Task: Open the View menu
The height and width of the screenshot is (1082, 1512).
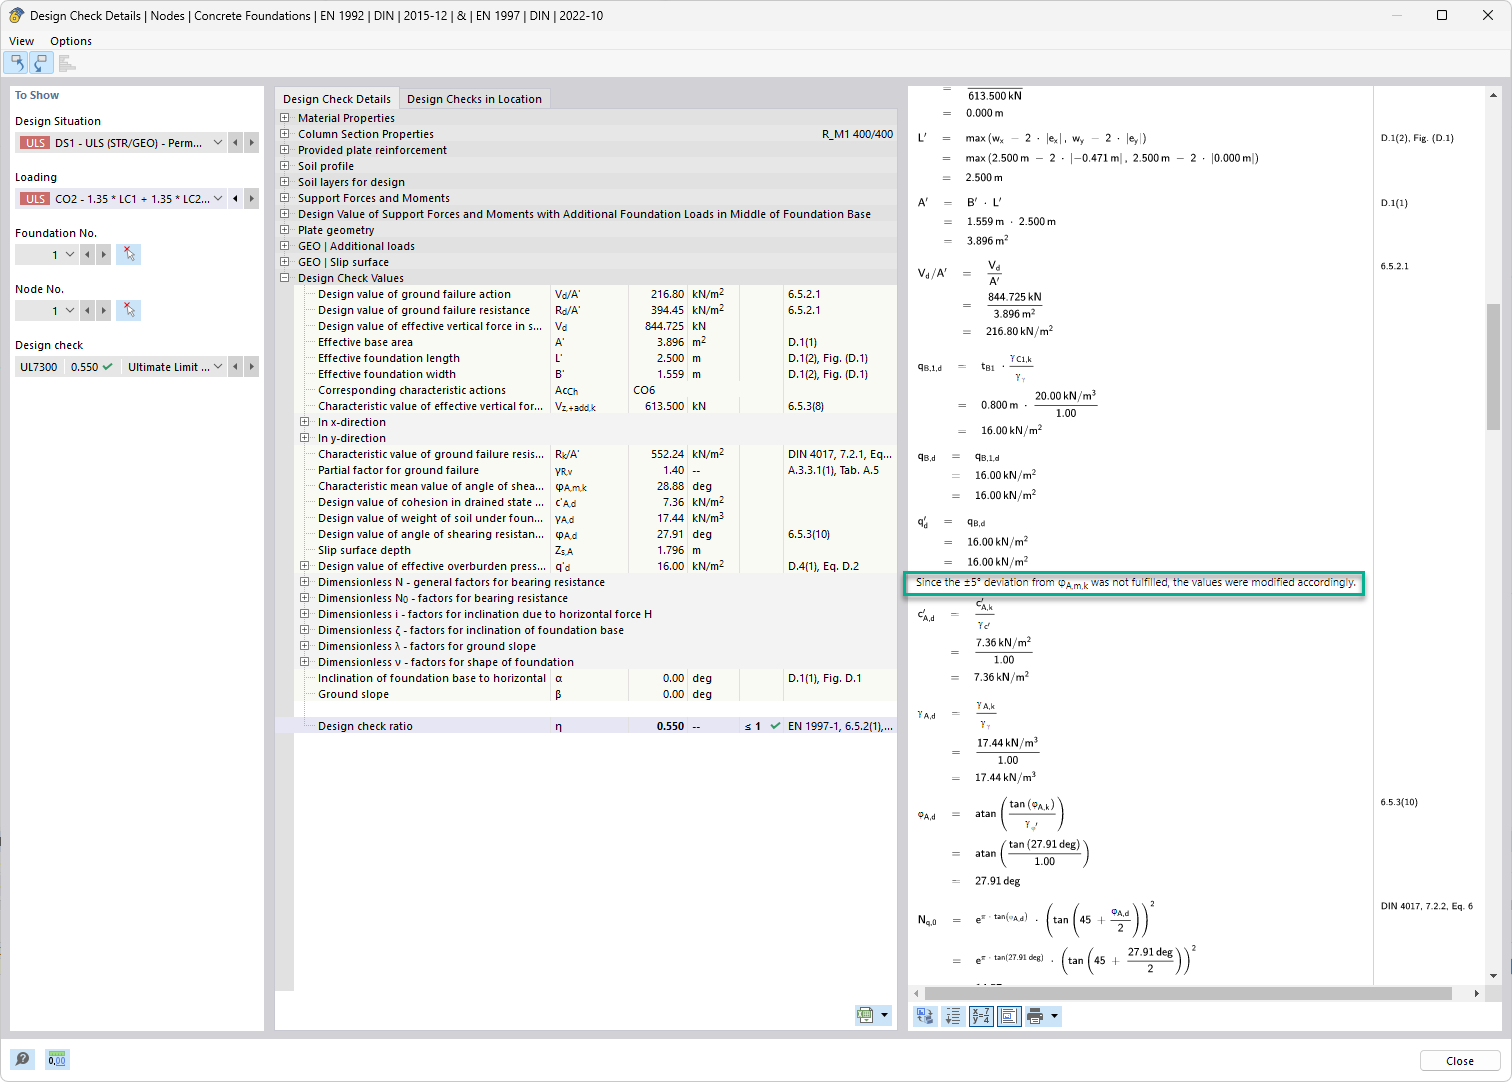Action: pos(21,41)
